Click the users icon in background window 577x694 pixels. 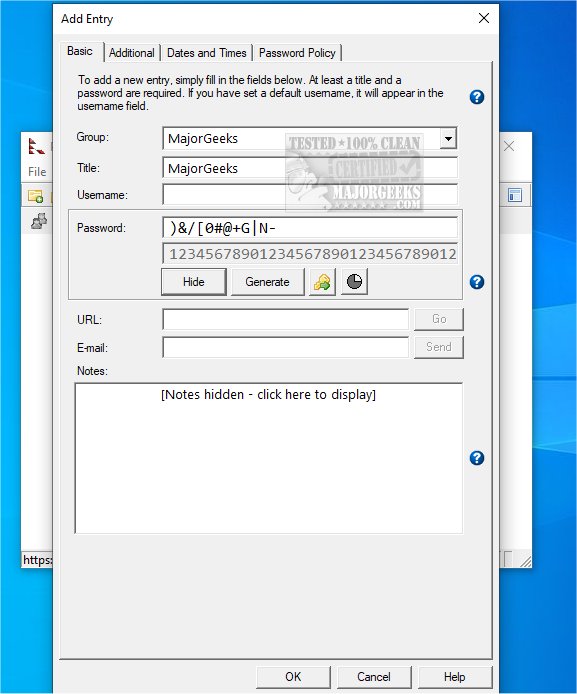(39, 221)
